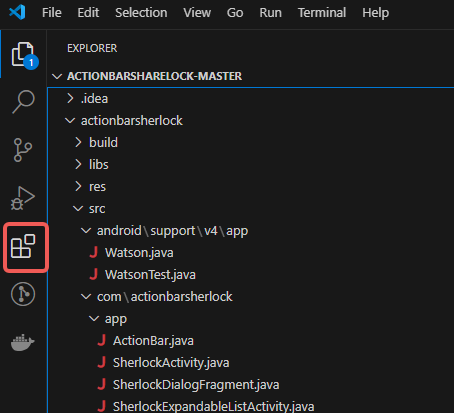Viewport: 454px width, 413px height.
Task: Open the Search view icon
Action: tap(23, 102)
